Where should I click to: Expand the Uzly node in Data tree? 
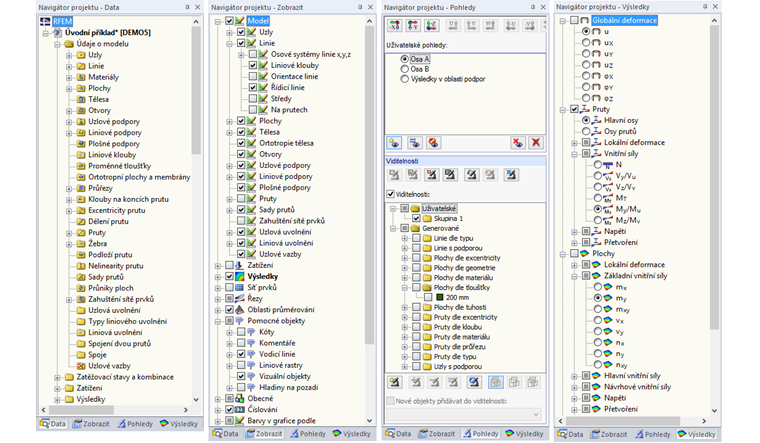[x=69, y=55]
